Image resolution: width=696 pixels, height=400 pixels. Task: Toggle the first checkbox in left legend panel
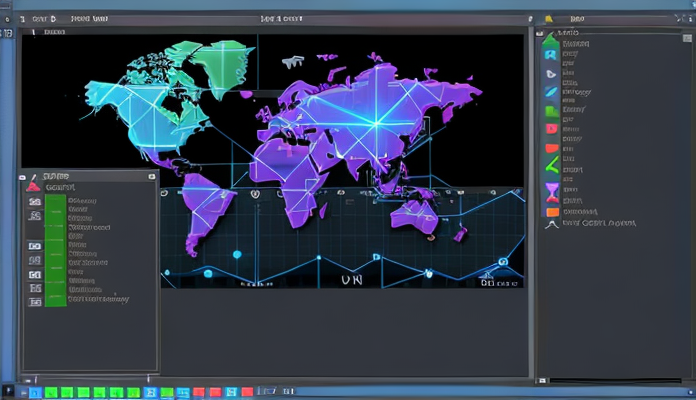(x=34, y=201)
